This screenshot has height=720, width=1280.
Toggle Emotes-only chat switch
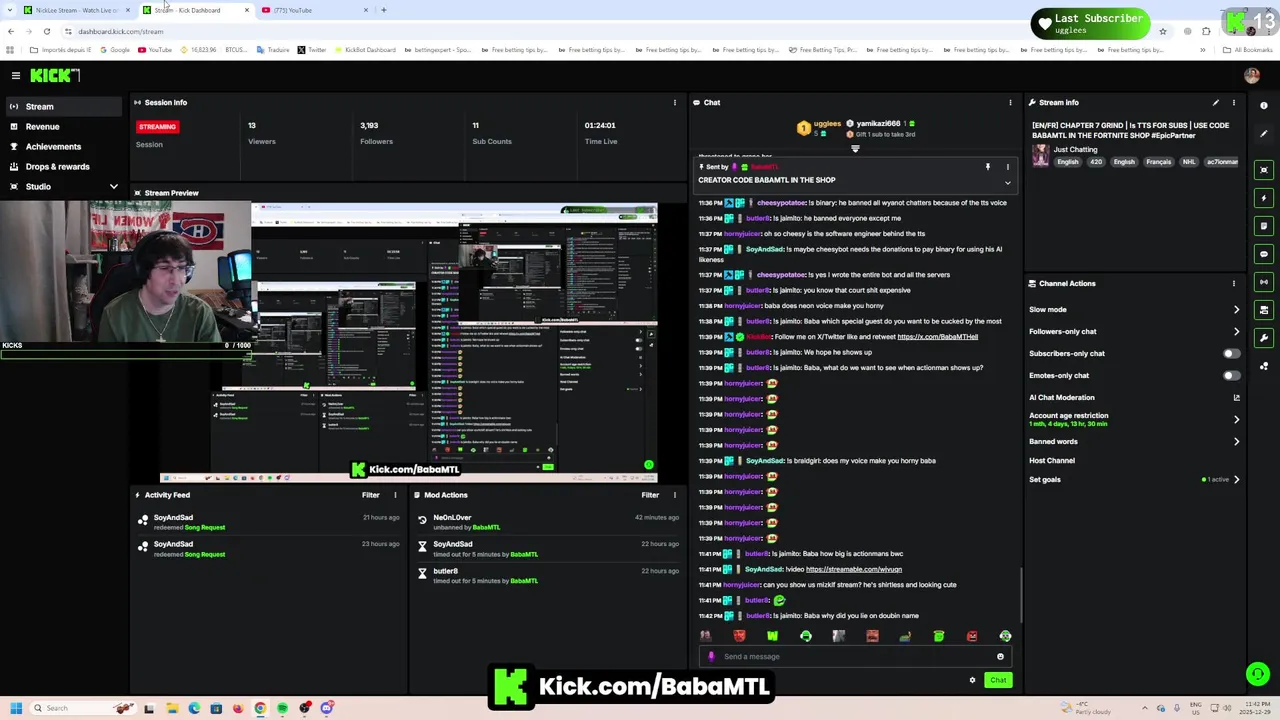click(1232, 375)
